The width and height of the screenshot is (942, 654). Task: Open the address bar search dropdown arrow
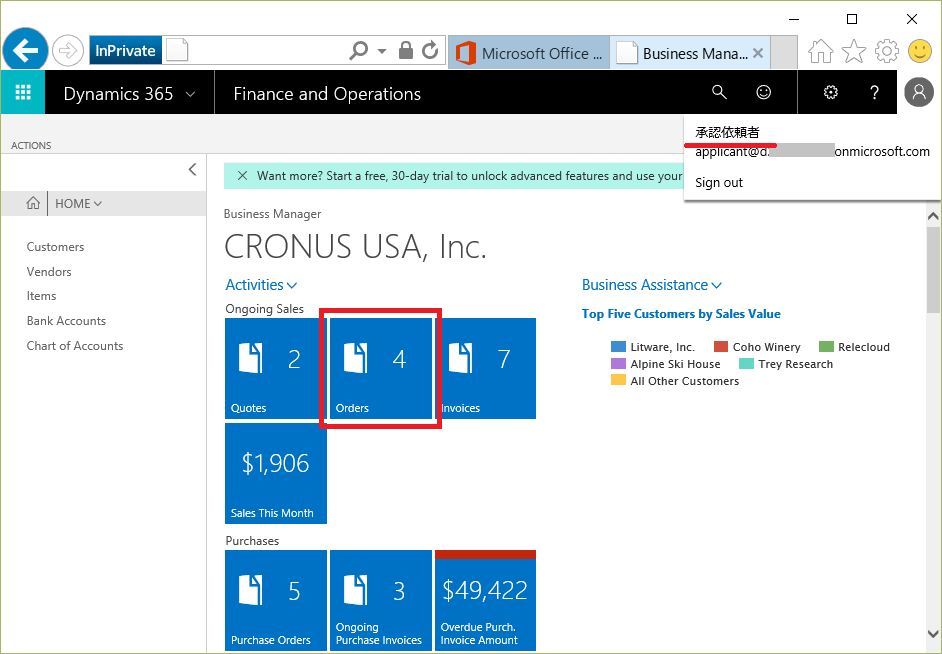(x=381, y=52)
